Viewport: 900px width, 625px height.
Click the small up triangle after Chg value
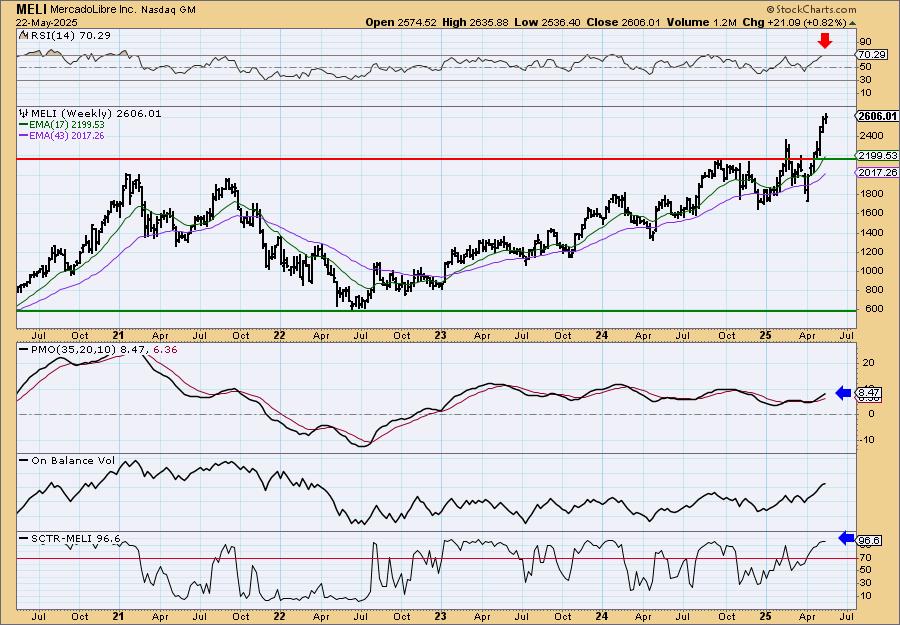tap(852, 23)
